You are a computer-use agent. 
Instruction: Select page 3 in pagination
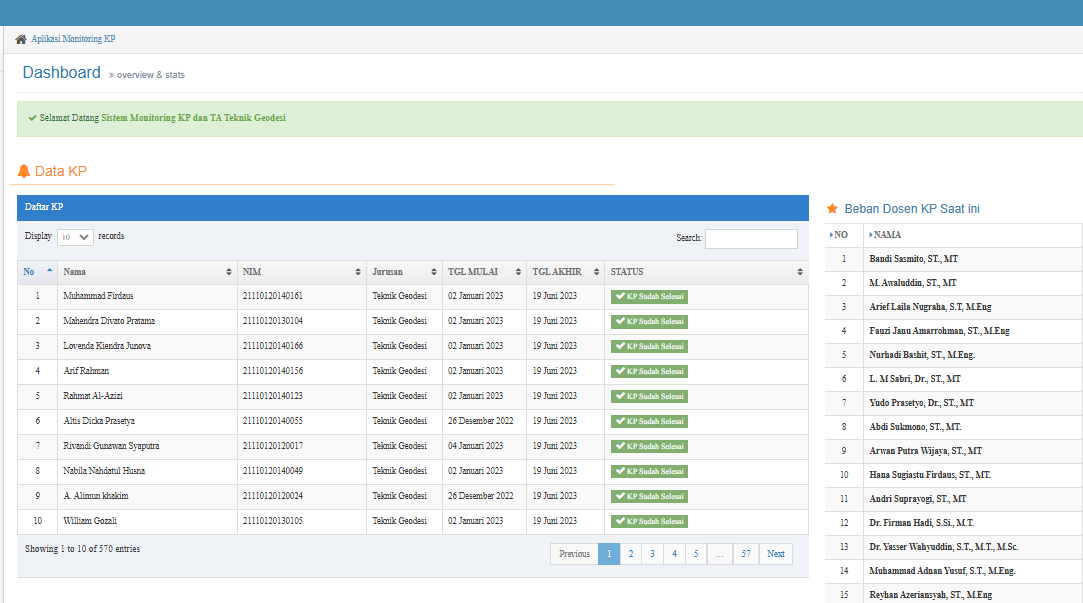click(652, 554)
